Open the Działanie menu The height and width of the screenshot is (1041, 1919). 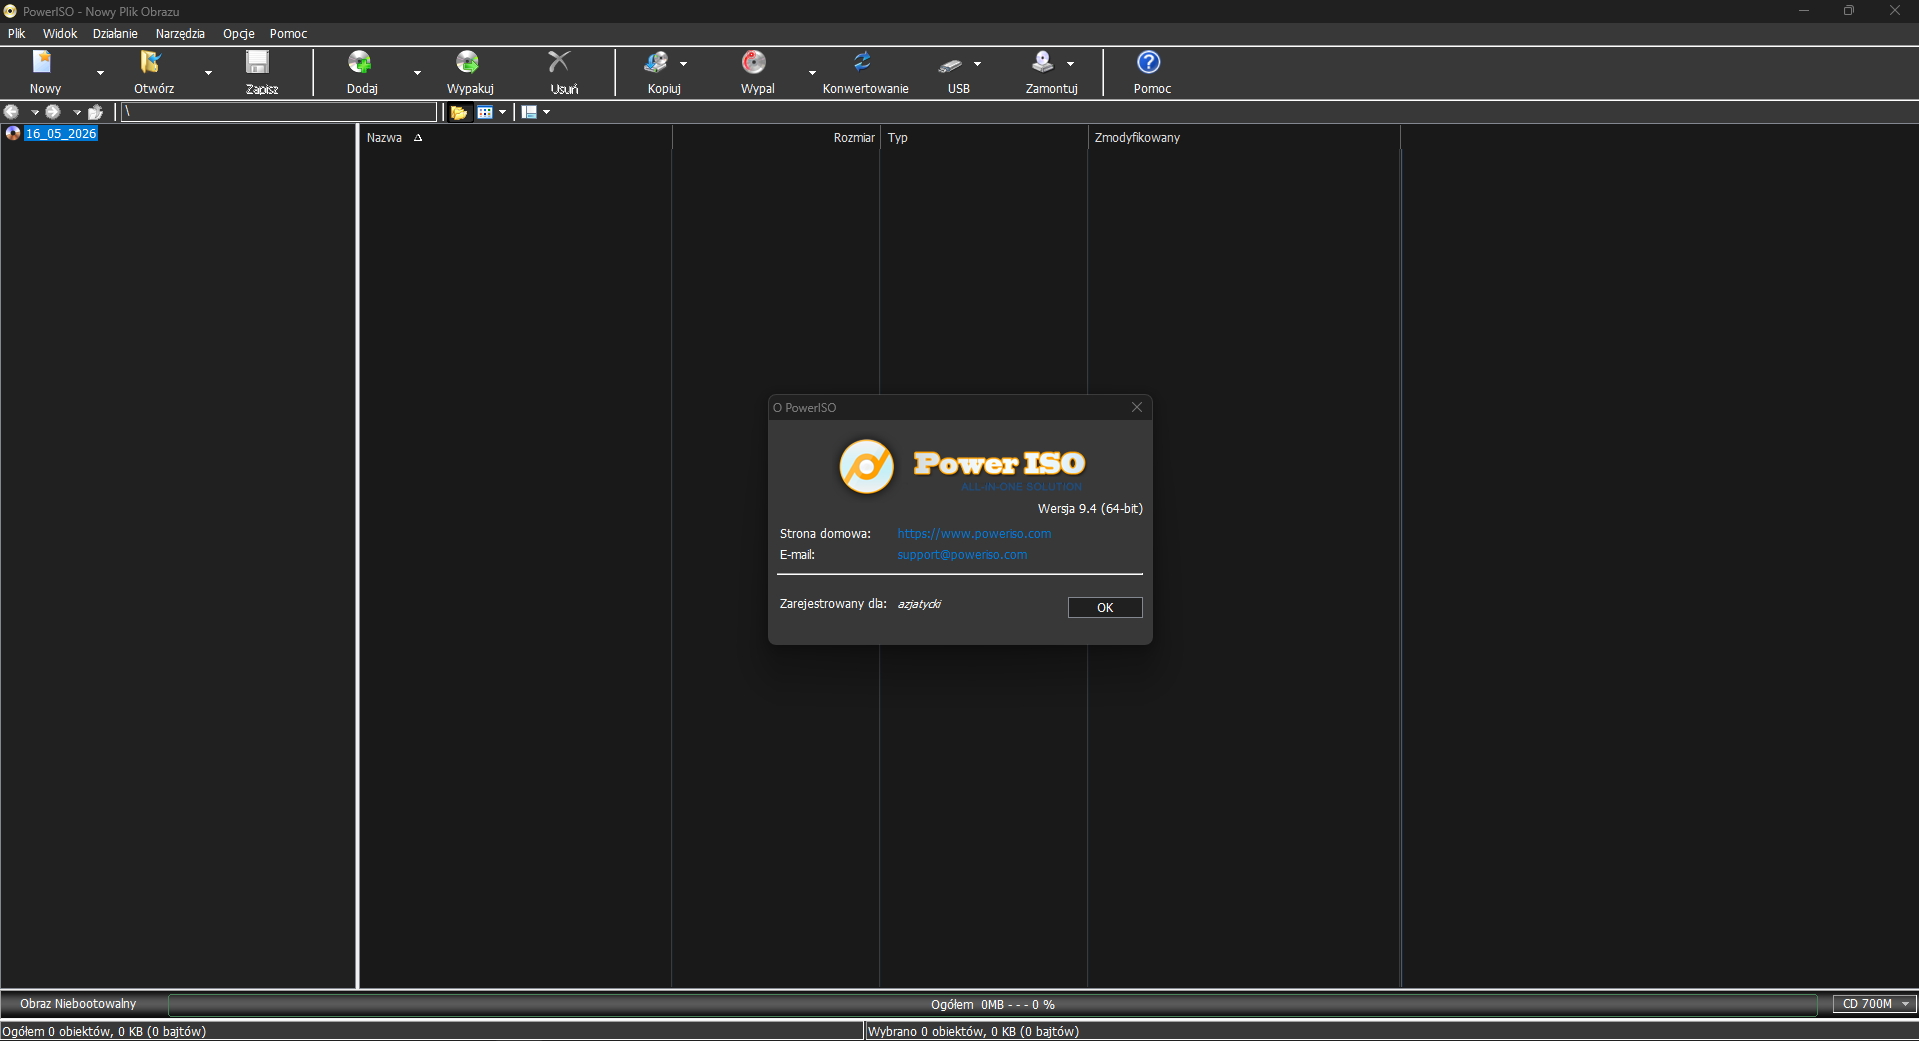[x=115, y=34]
